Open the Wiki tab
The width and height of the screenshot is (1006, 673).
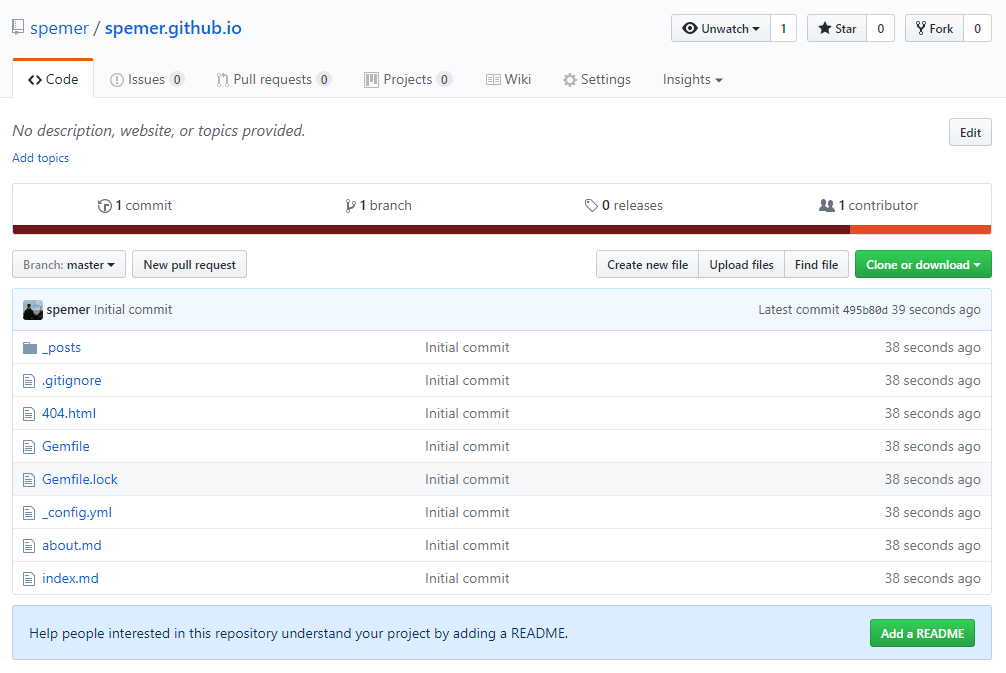[508, 80]
